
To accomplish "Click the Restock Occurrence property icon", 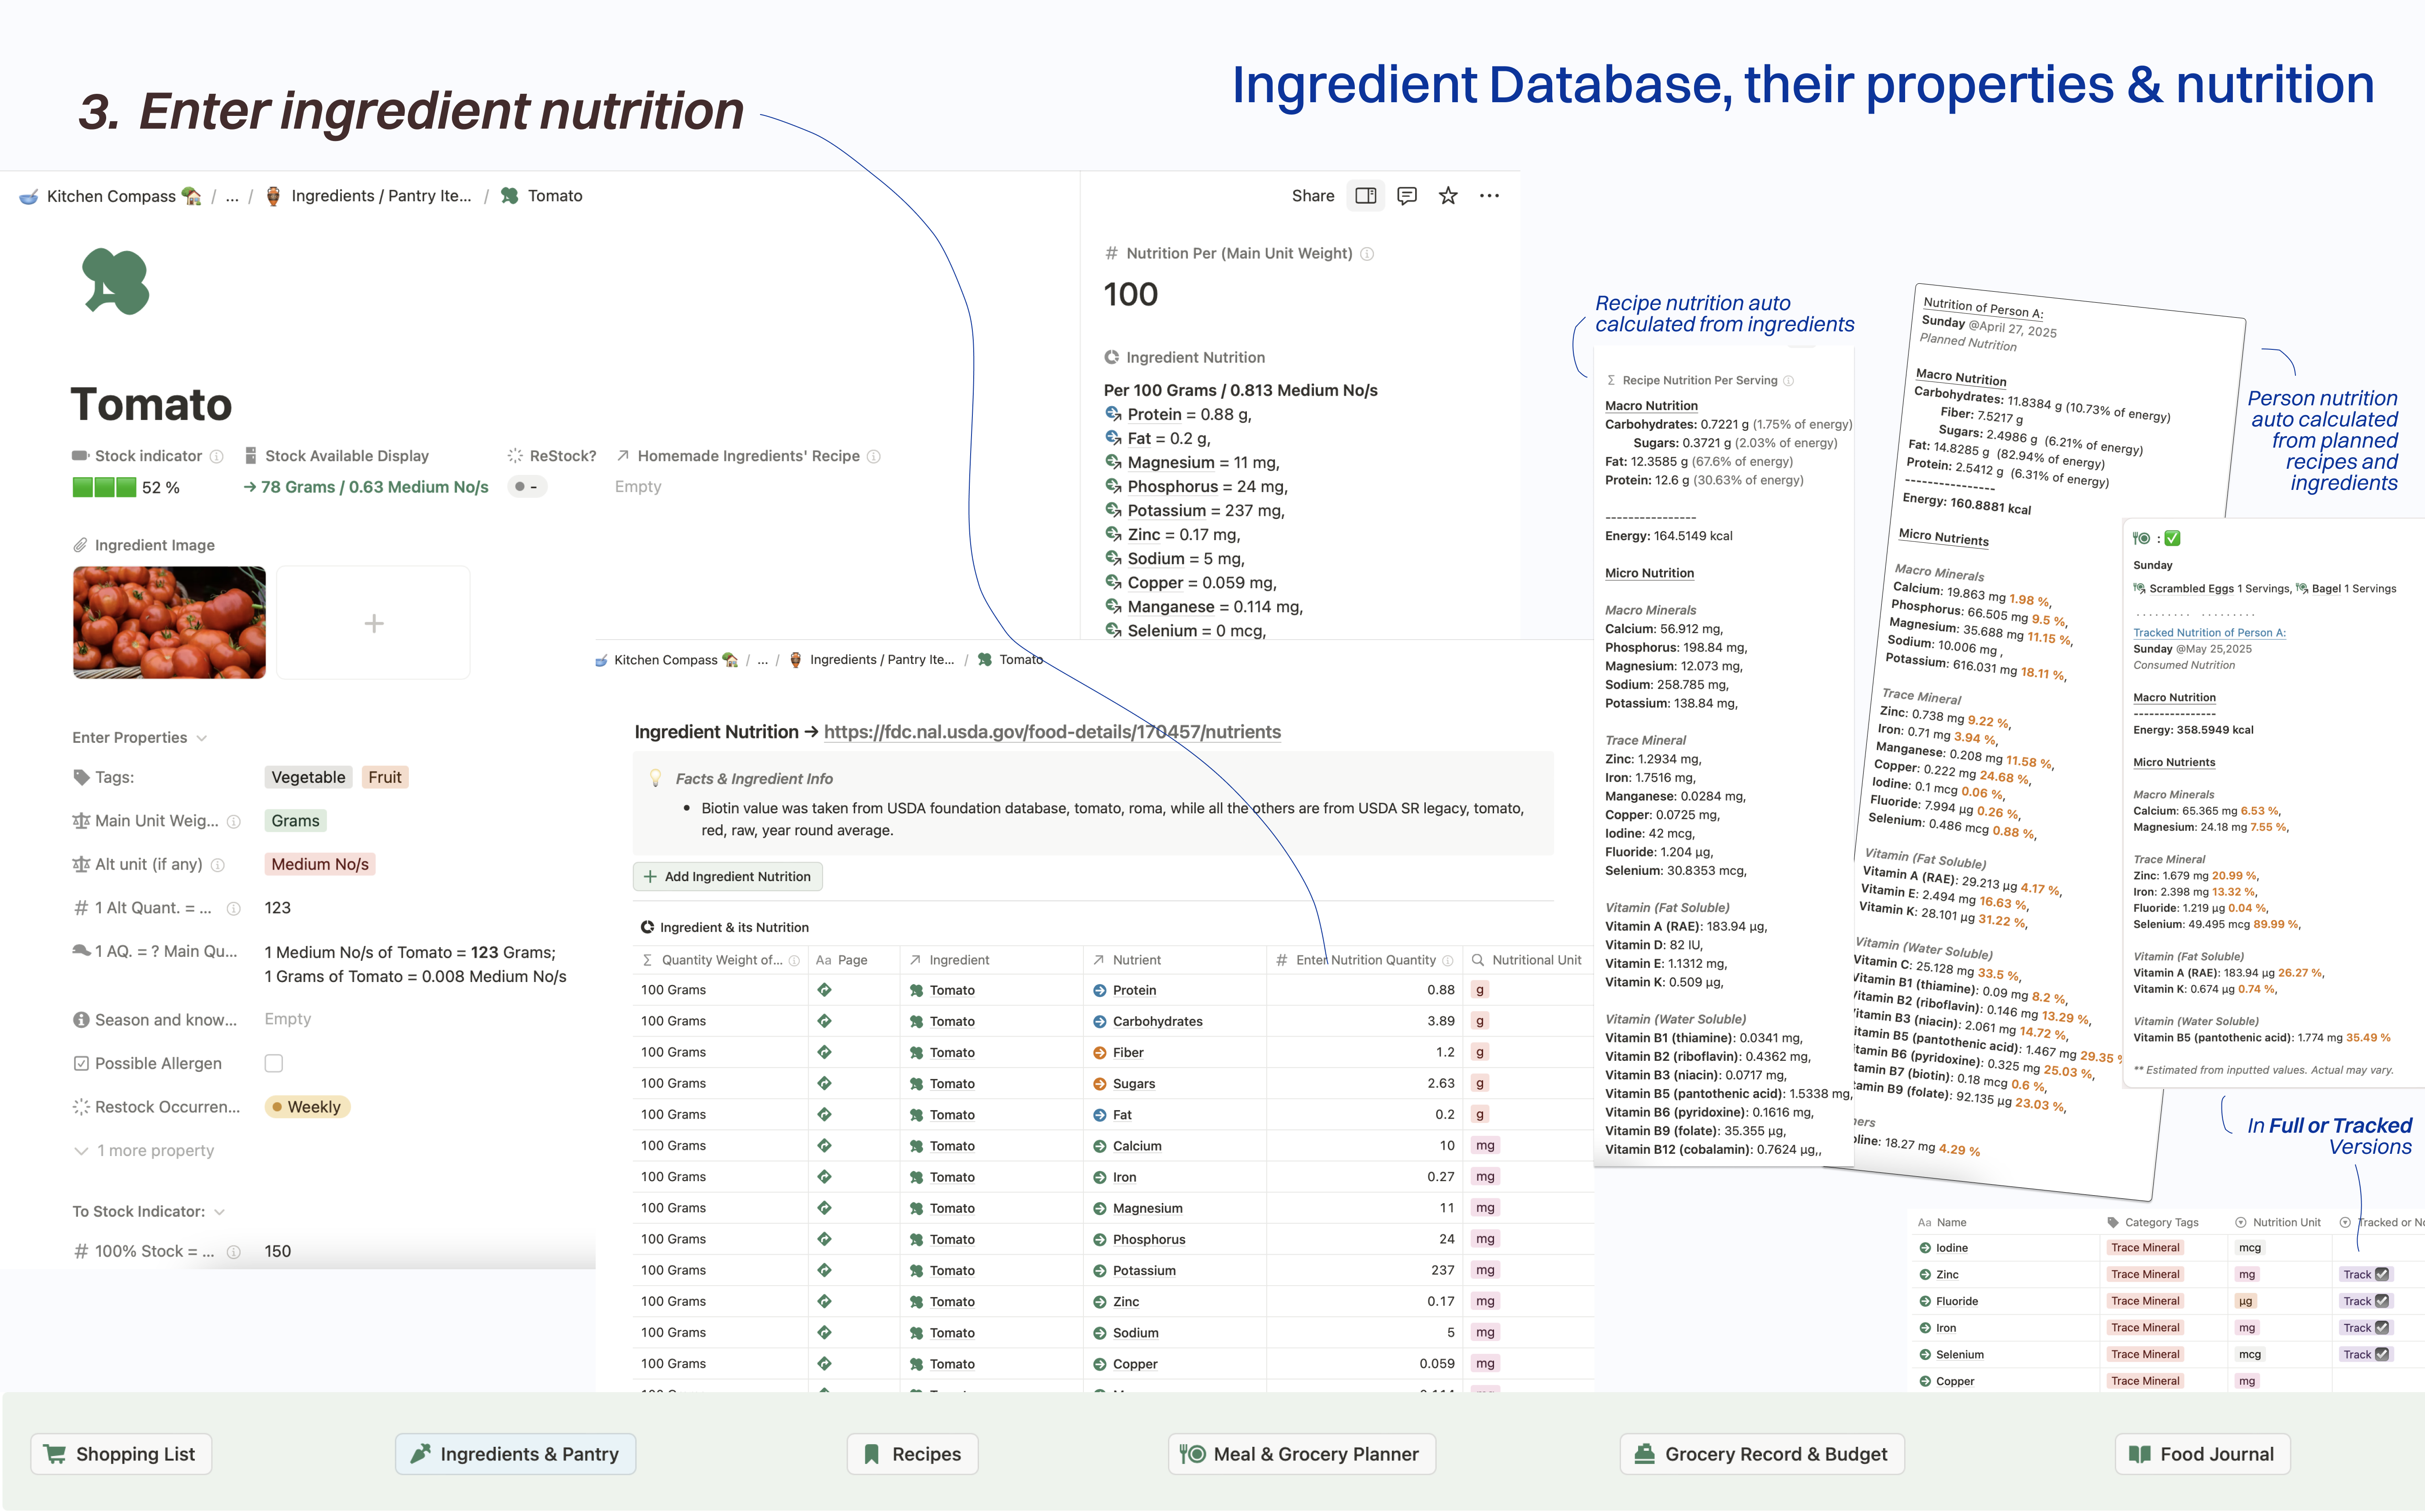I will 81,1107.
